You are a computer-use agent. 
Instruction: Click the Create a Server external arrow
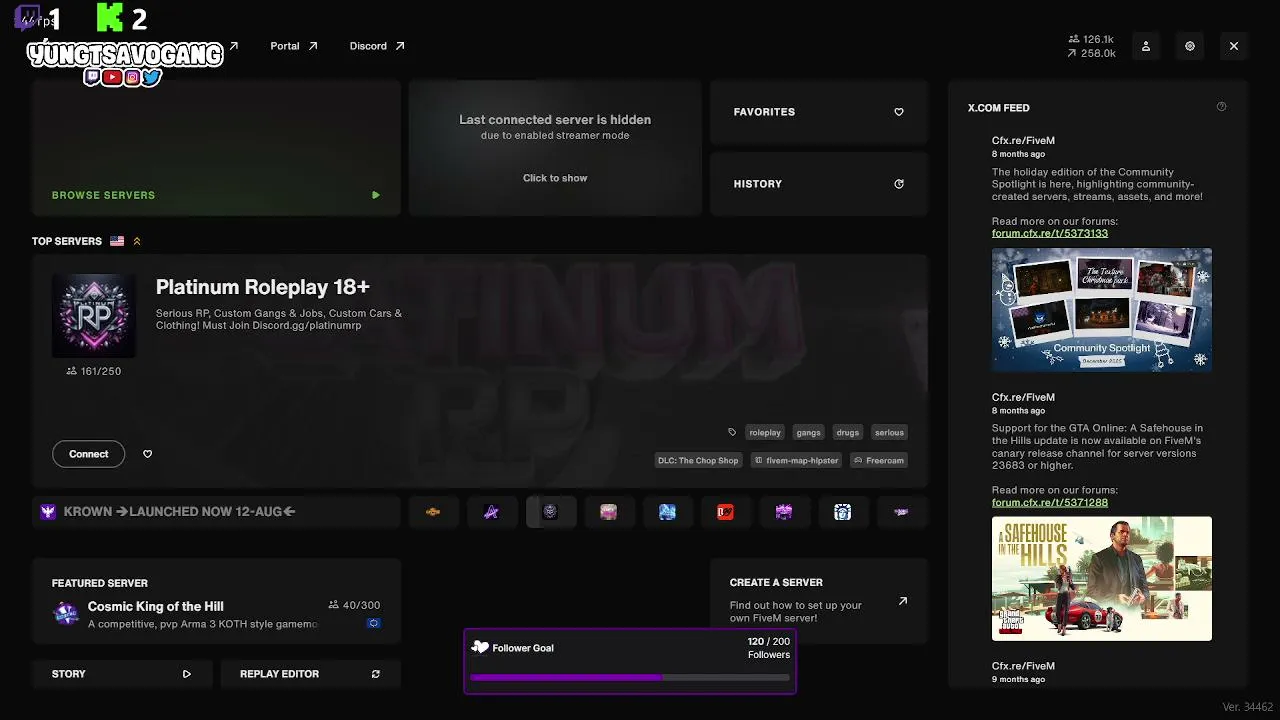903,601
